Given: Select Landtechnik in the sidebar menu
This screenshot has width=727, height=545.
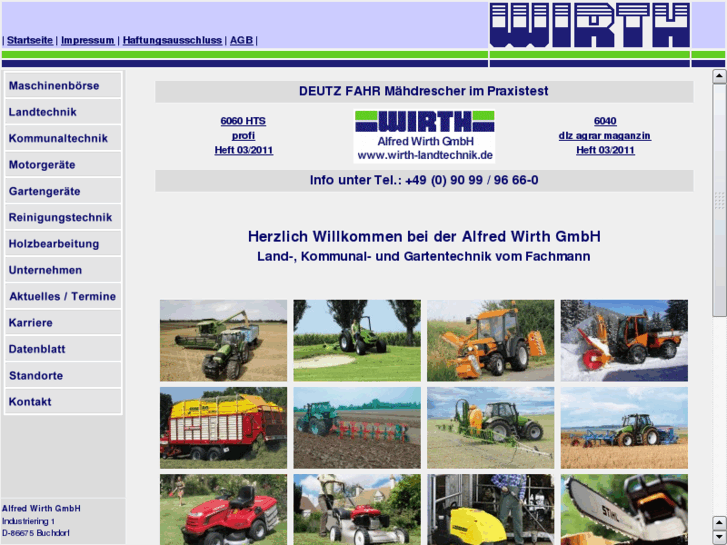Looking at the screenshot, I should [x=63, y=112].
